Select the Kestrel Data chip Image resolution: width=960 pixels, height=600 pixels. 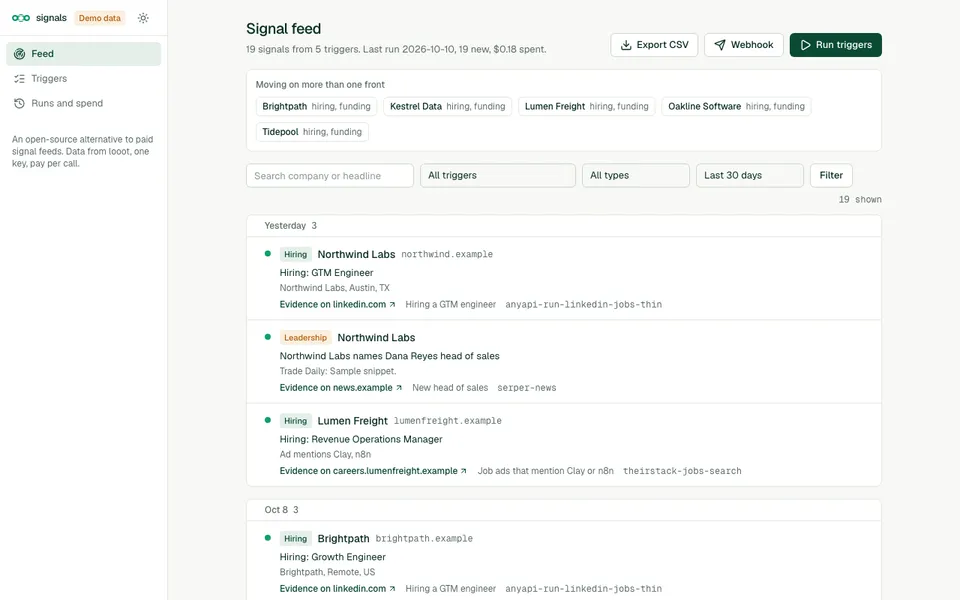[x=448, y=106]
